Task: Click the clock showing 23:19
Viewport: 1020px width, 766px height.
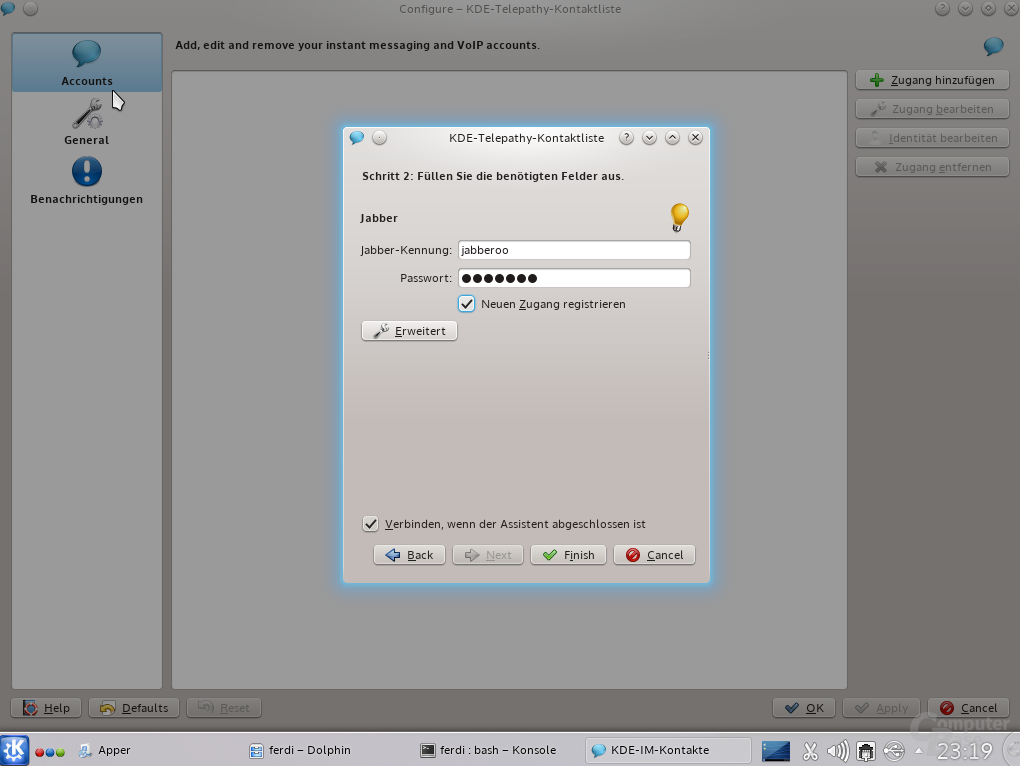Action: click(x=965, y=751)
